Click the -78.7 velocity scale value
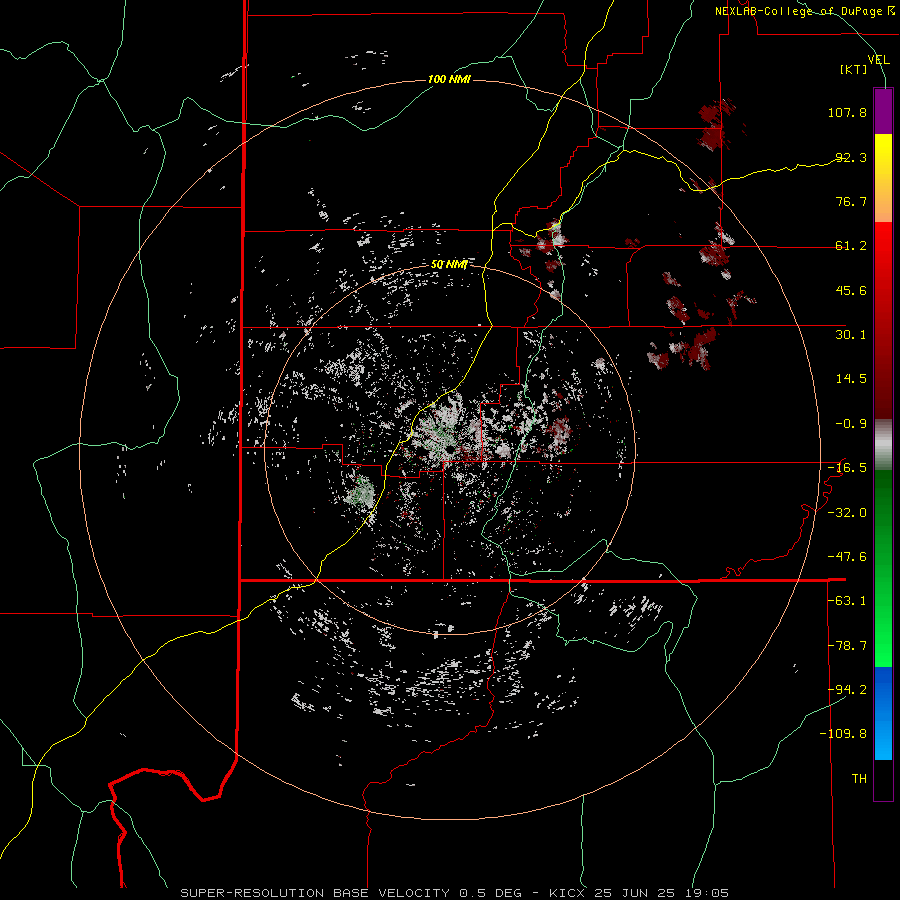900x900 pixels. 847,646
